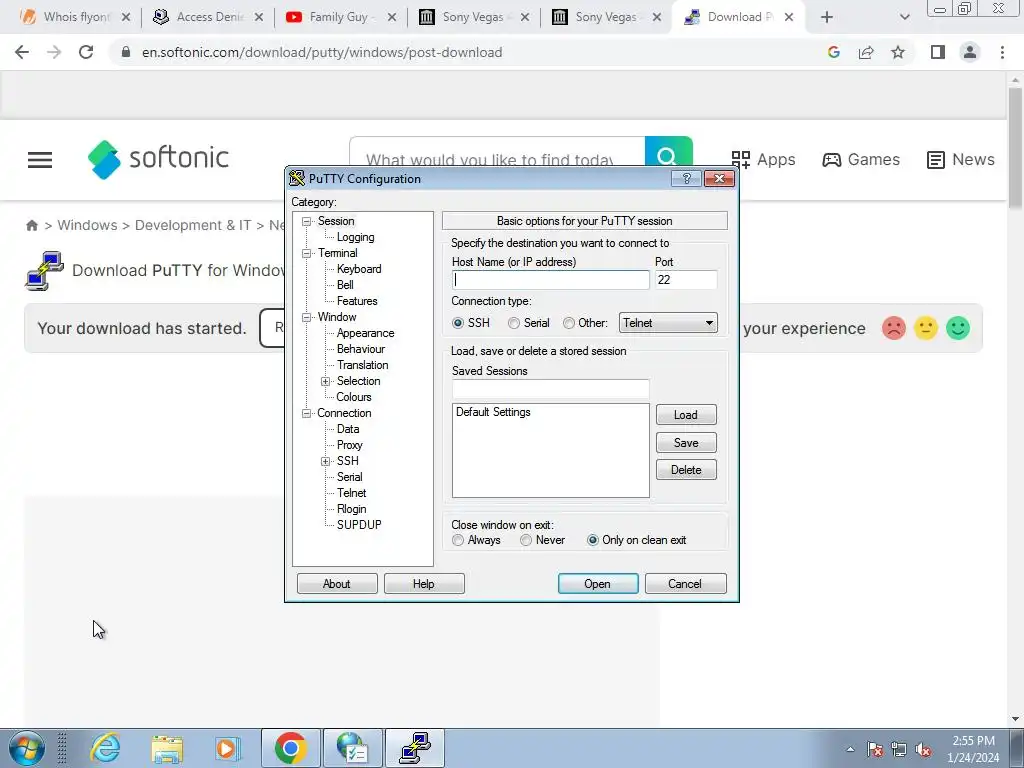The height and width of the screenshot is (768, 1024).
Task: Switch to the first Sony Vegas tab
Action: pyautogui.click(x=473, y=17)
